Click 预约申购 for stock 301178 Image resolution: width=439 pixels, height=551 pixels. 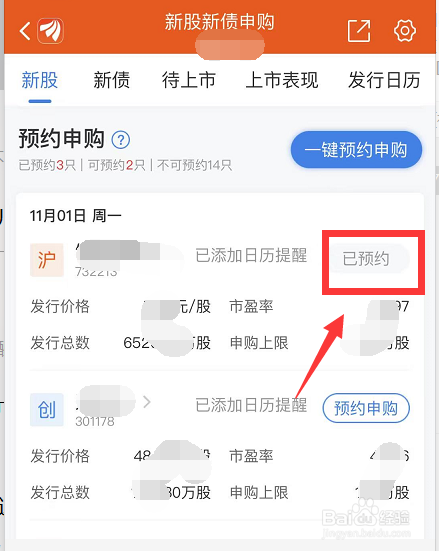366,408
